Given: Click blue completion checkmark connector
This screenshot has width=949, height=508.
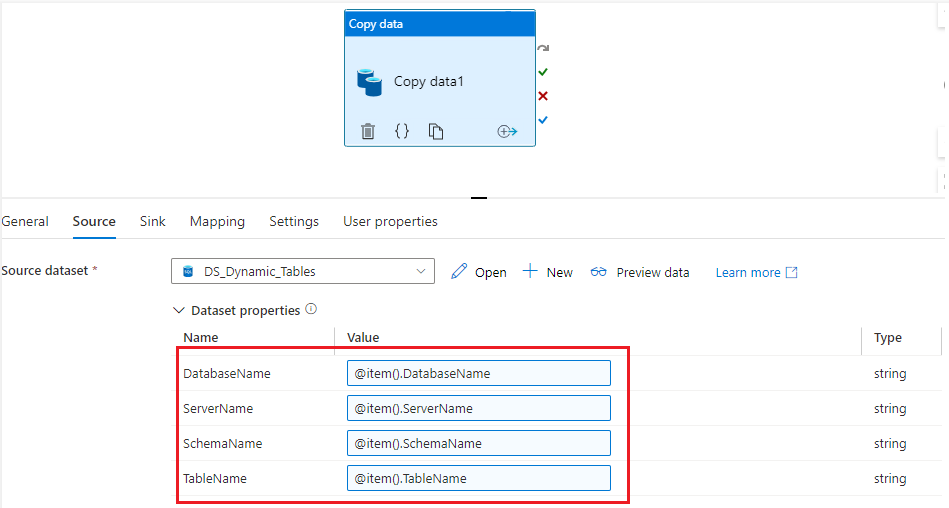Looking at the screenshot, I should point(543,120).
